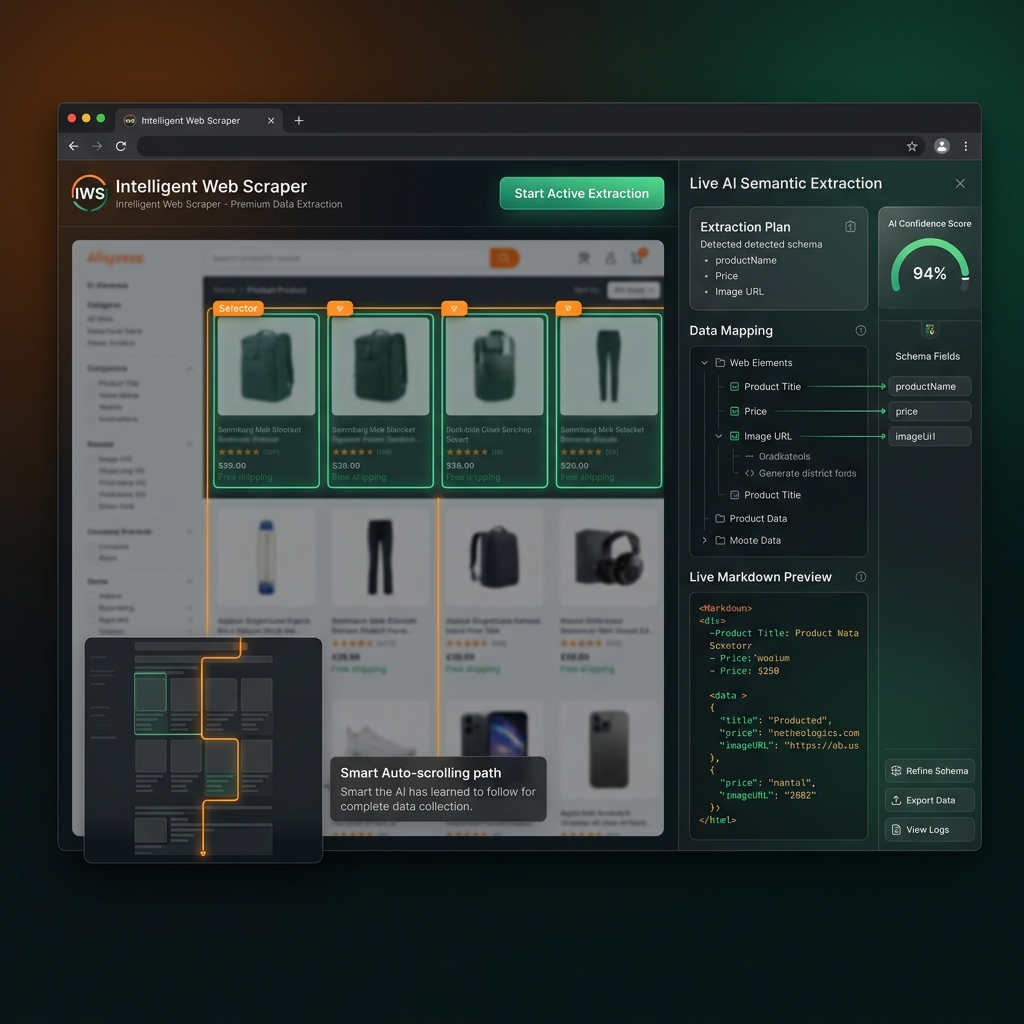Open the shopping cart icon in the shop page
Image resolution: width=1024 pixels, height=1024 pixels.
click(x=637, y=257)
